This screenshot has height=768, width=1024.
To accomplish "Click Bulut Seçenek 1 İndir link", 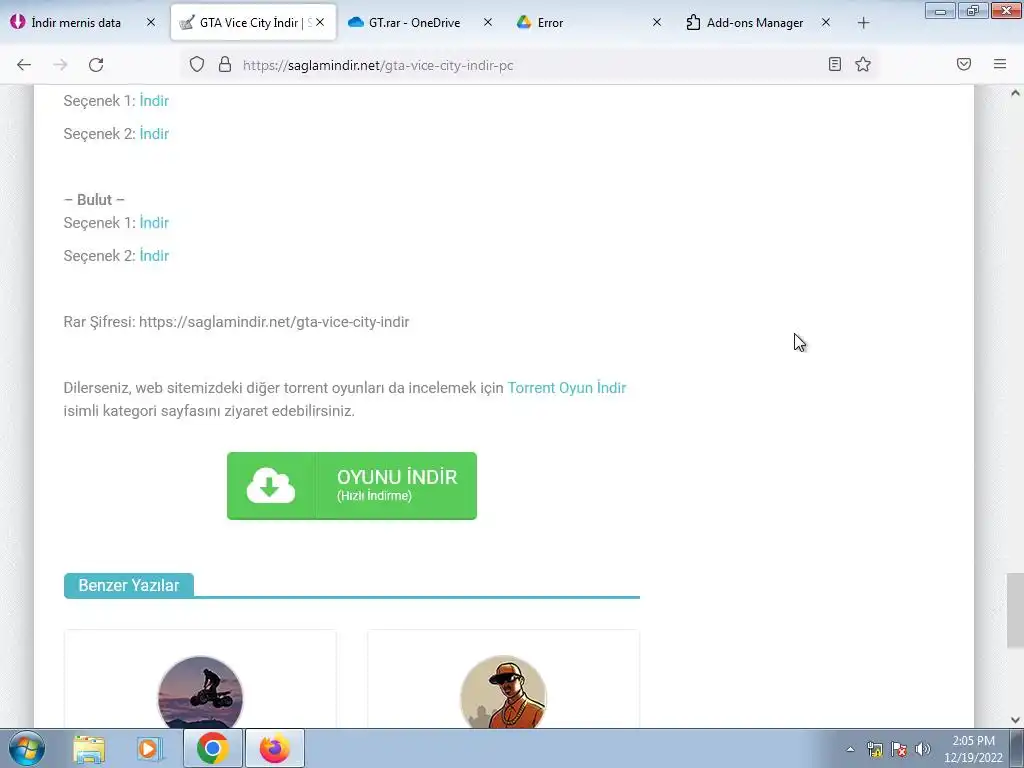I will (154, 223).
